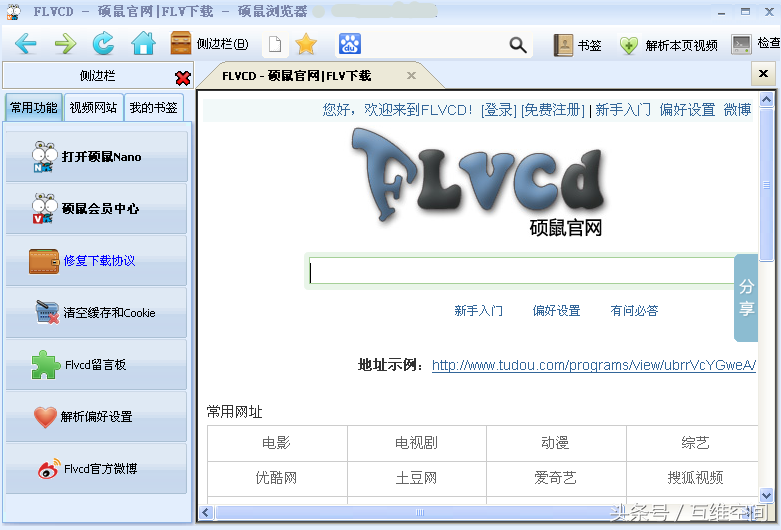The width and height of the screenshot is (781, 530).
Task: Click the magnifier search icon
Action: 518,45
